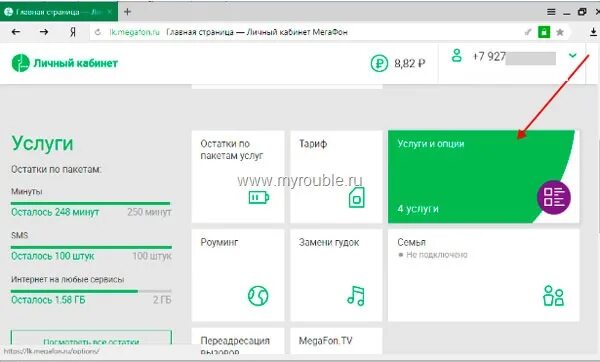Open a new tab with plus button
The height and width of the screenshot is (362, 600).
point(127,12)
